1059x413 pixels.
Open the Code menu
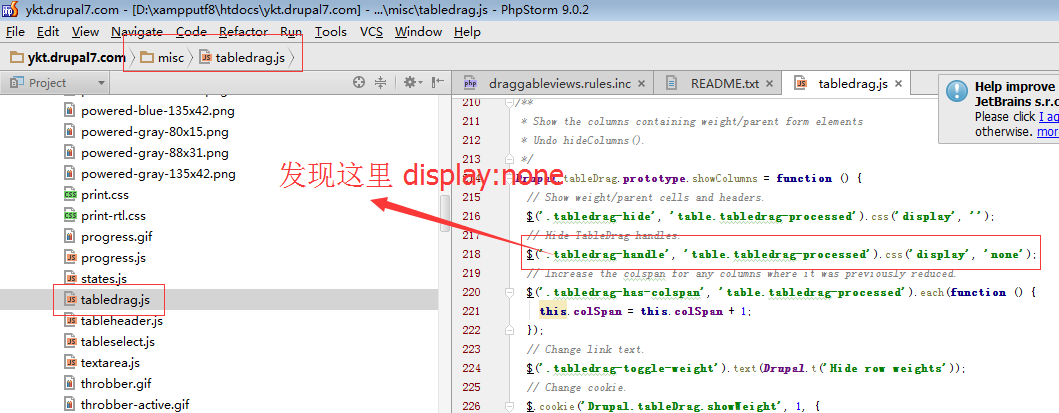tap(191, 32)
